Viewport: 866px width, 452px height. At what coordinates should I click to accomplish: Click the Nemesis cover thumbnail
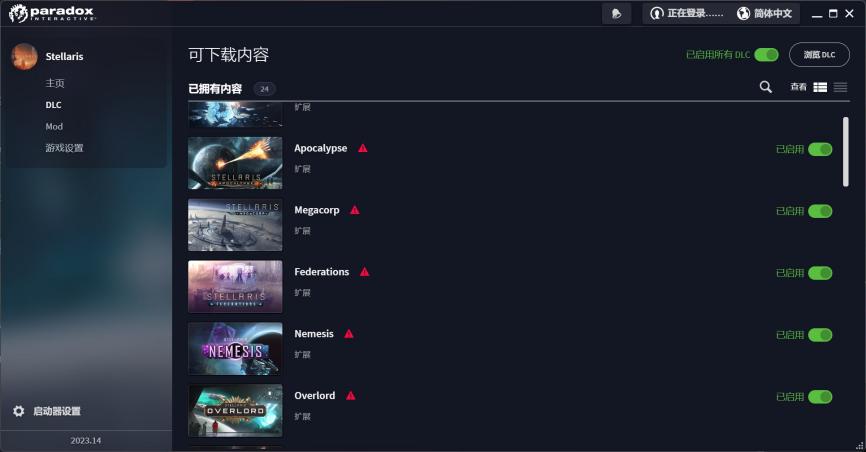(x=235, y=349)
